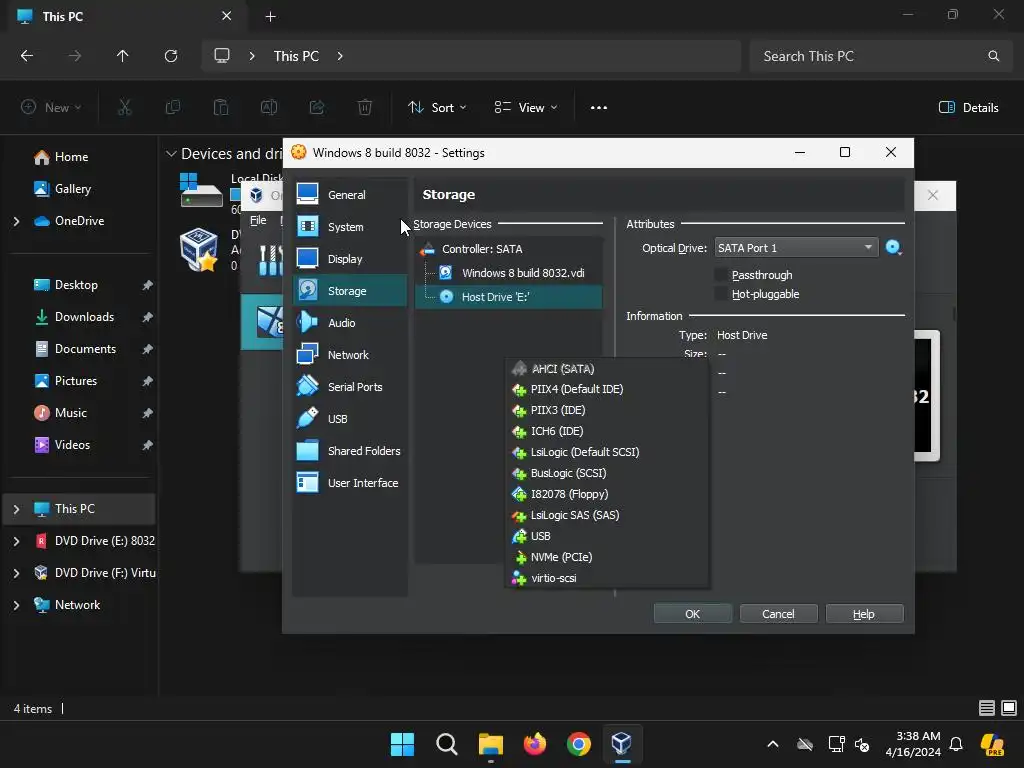Open Home in Explorer sidebar
The image size is (1024, 768).
71,157
